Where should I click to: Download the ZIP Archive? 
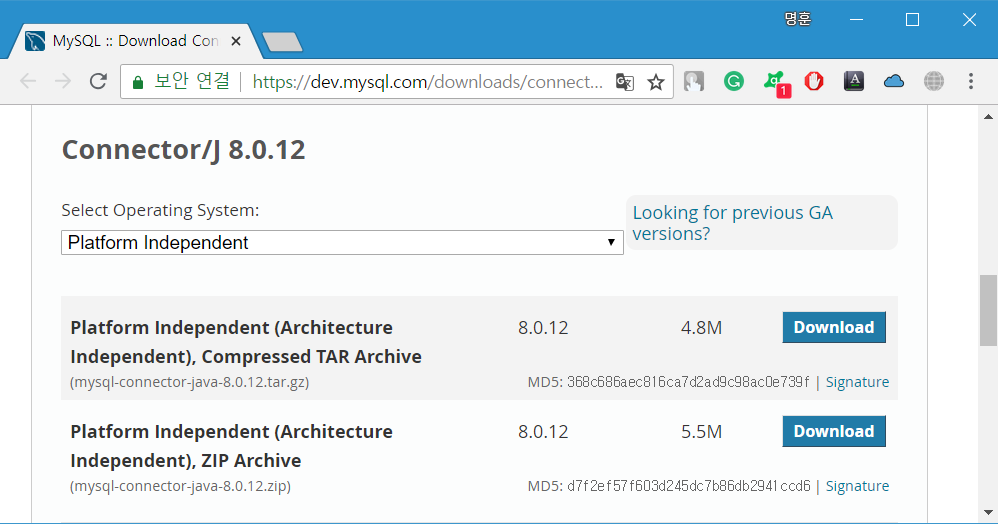833,431
